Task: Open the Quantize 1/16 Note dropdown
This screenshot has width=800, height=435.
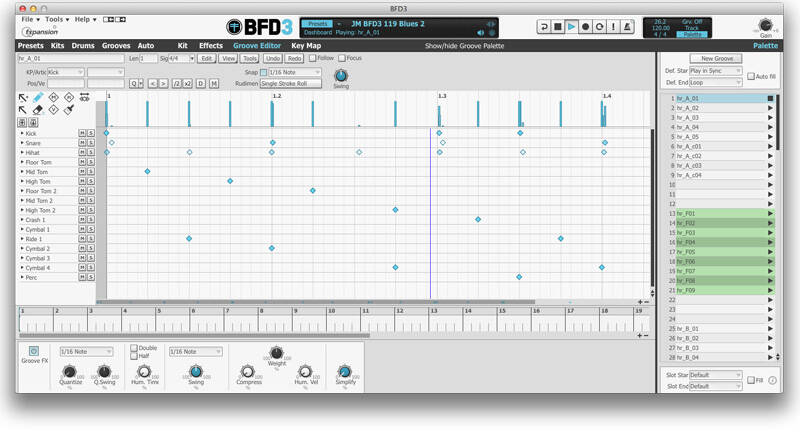Action: pos(86,352)
